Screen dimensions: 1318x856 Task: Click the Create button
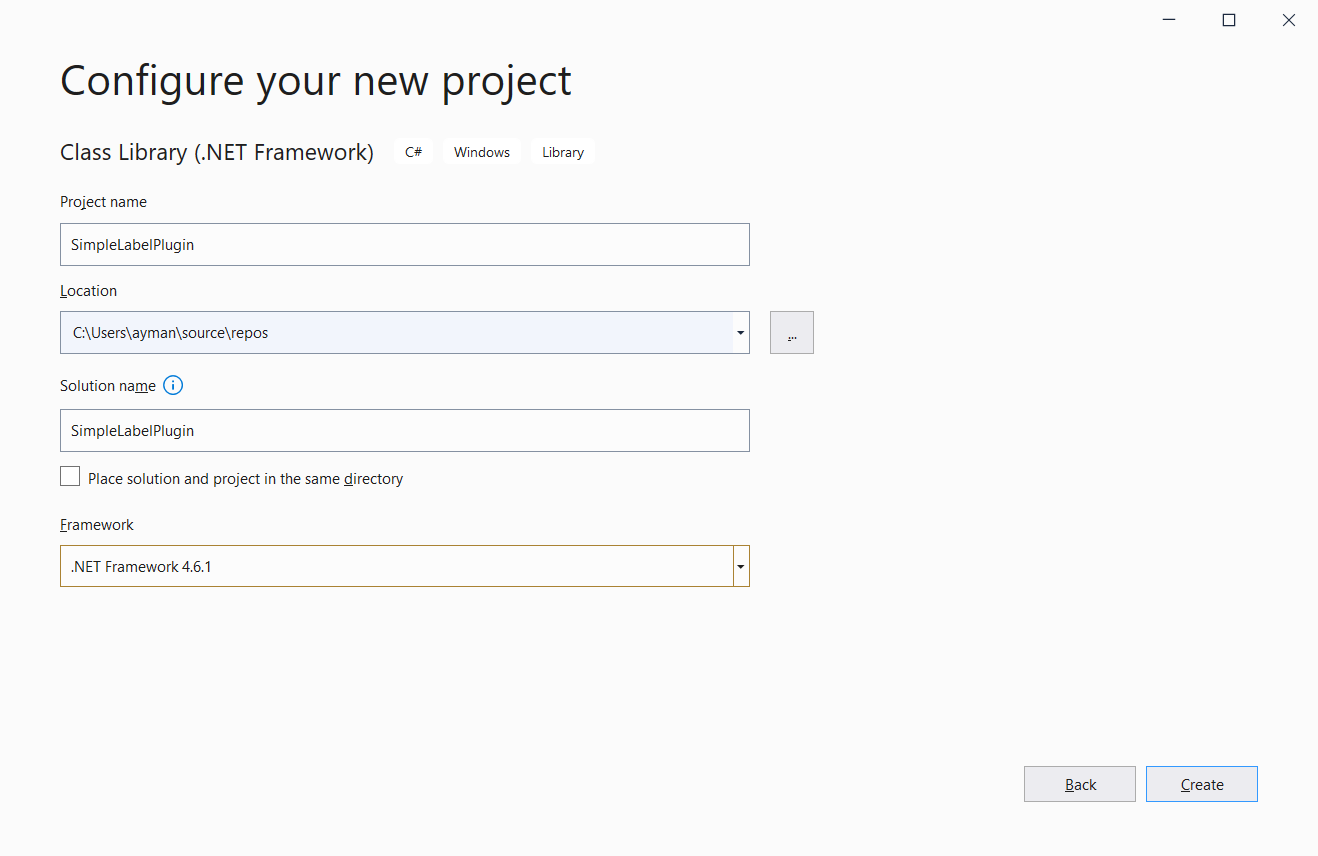click(1201, 785)
